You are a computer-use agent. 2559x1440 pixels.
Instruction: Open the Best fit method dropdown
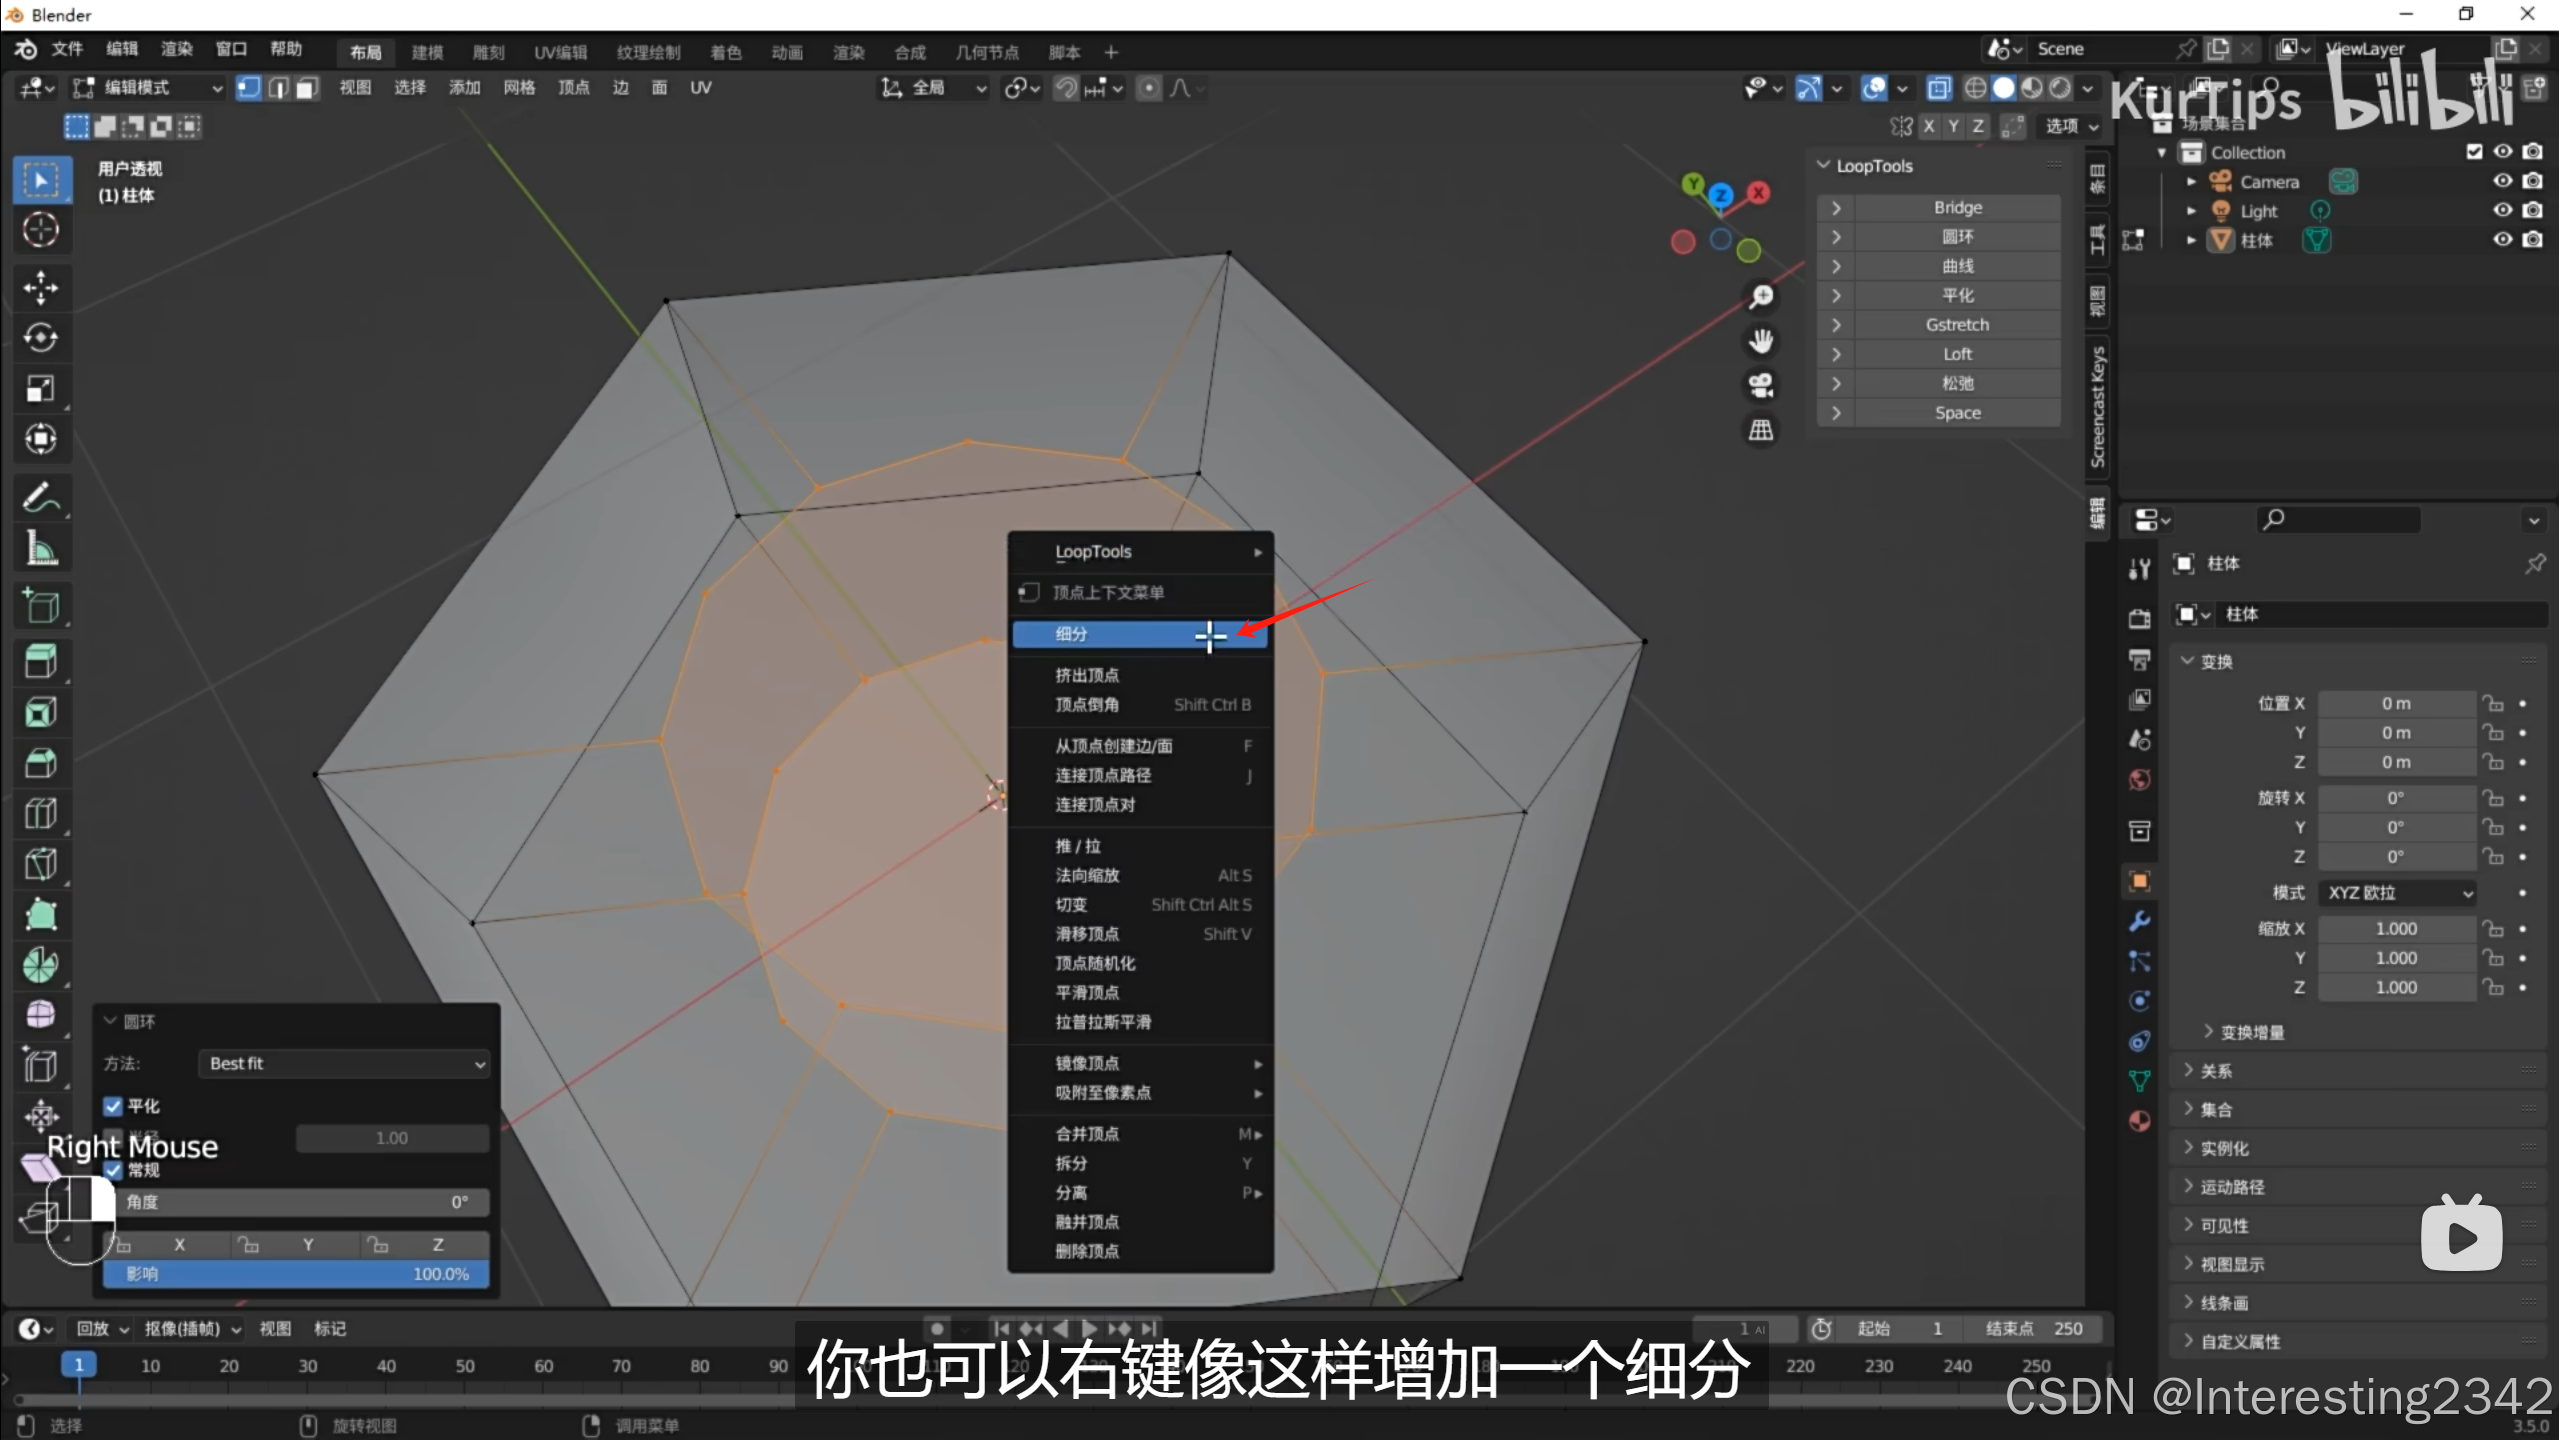344,1064
